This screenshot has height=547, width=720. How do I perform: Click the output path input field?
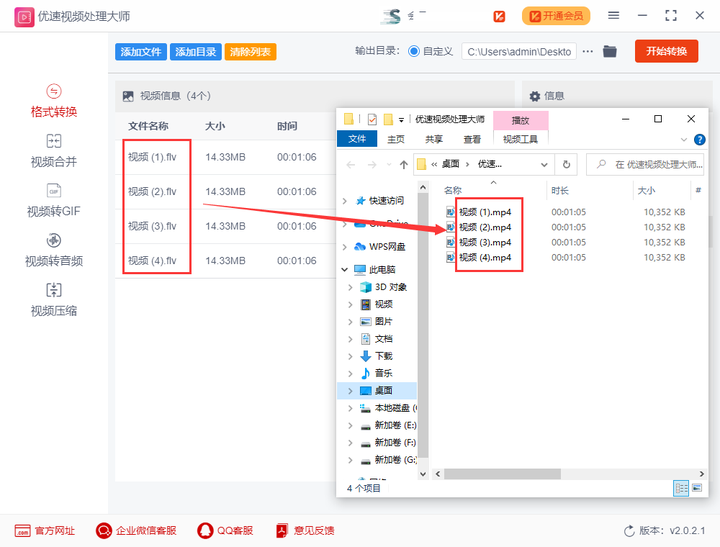click(x=519, y=52)
